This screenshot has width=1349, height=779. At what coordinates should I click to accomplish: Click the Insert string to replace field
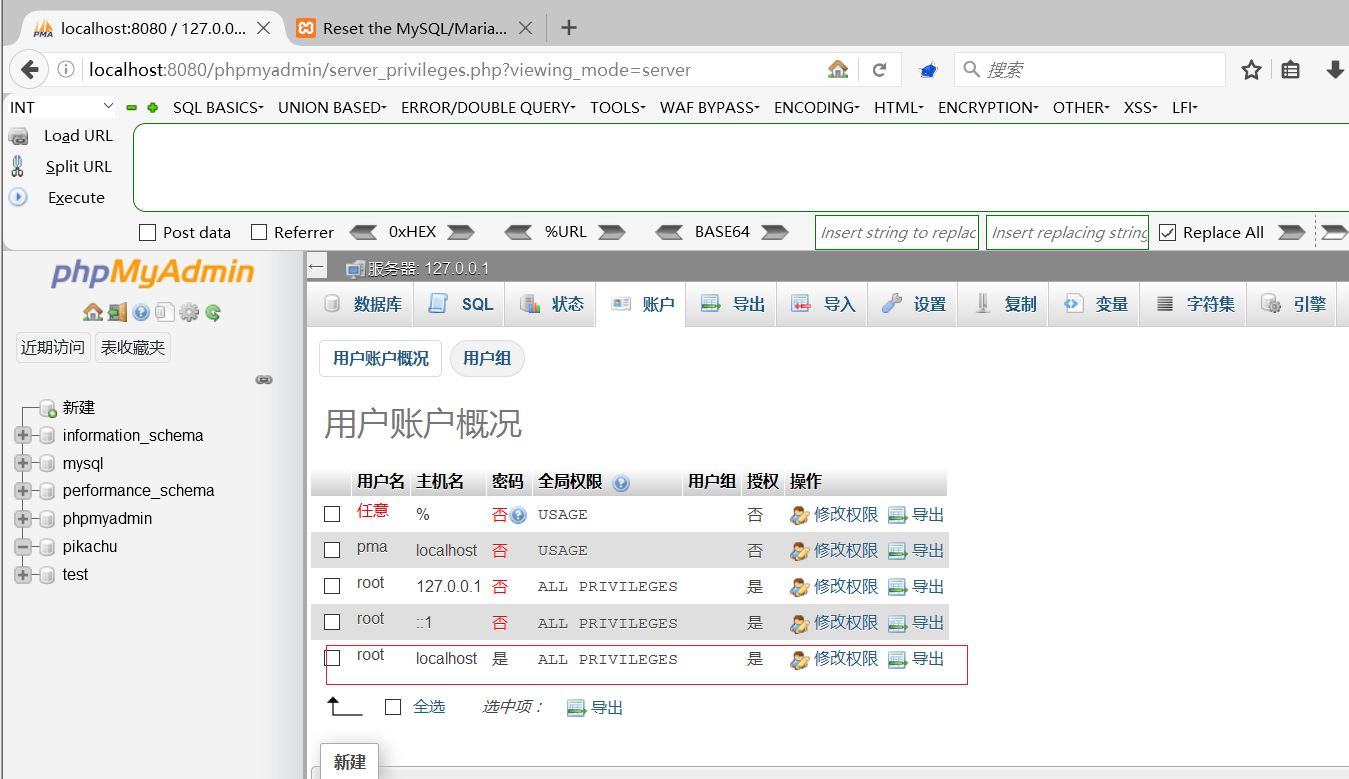tap(897, 232)
